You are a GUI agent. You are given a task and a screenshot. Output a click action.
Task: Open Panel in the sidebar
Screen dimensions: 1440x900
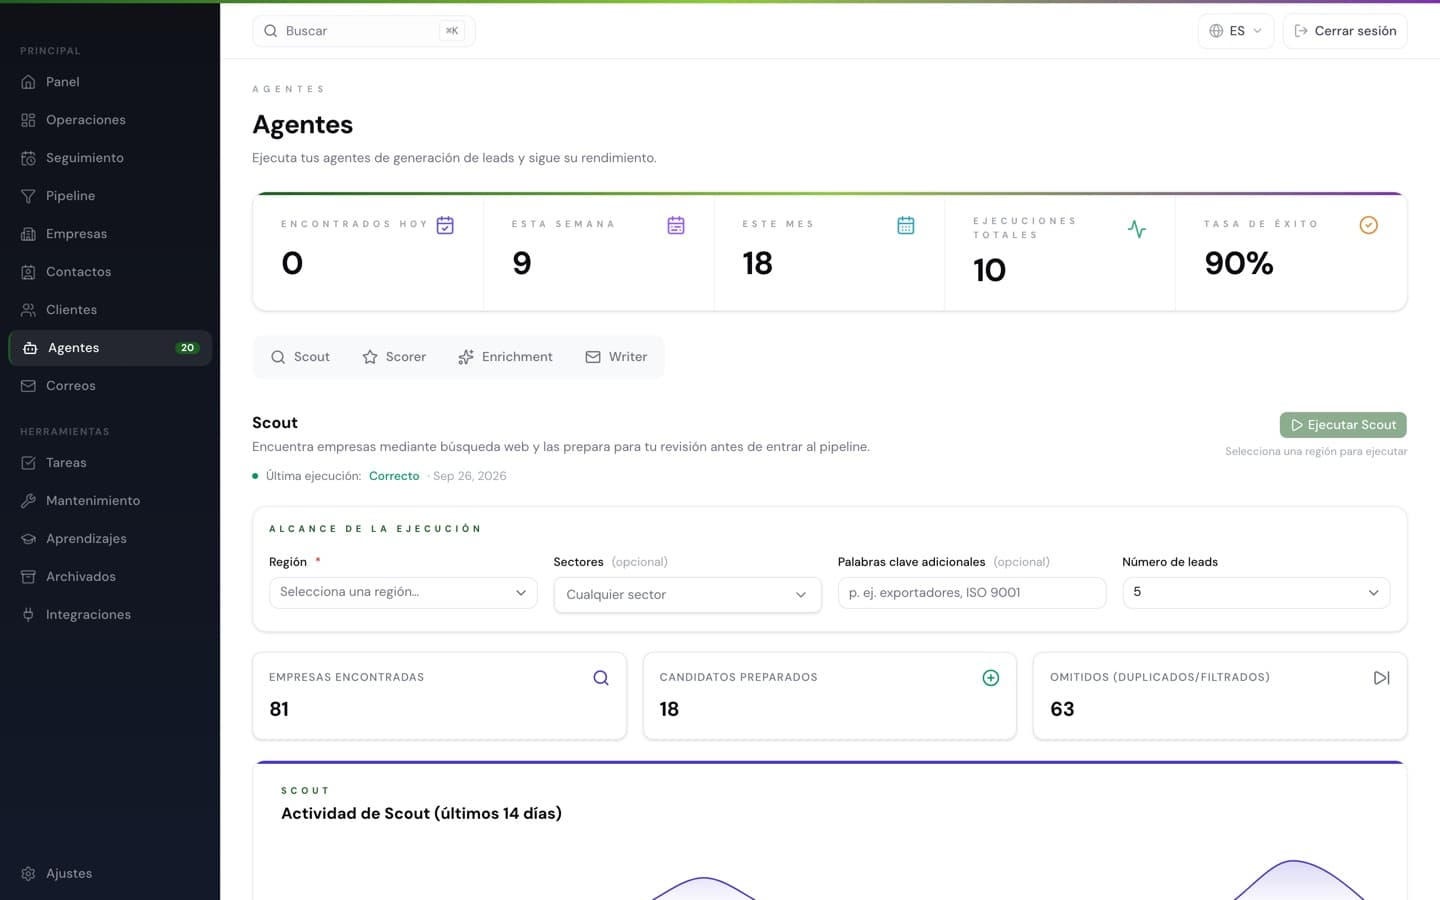(110, 82)
